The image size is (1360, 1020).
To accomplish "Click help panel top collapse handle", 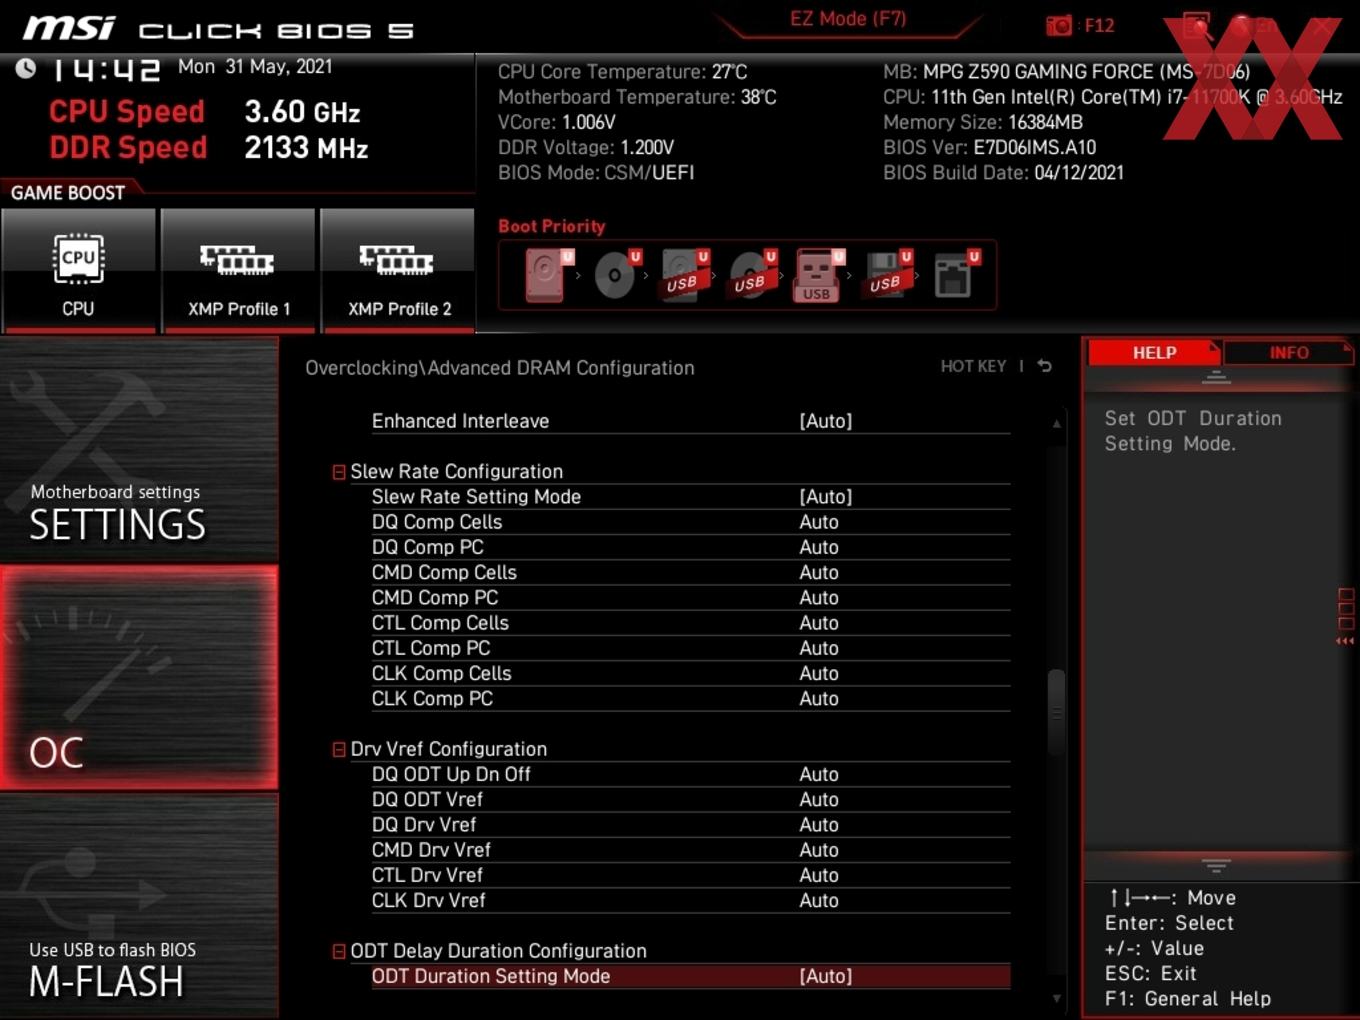I will point(1216,377).
